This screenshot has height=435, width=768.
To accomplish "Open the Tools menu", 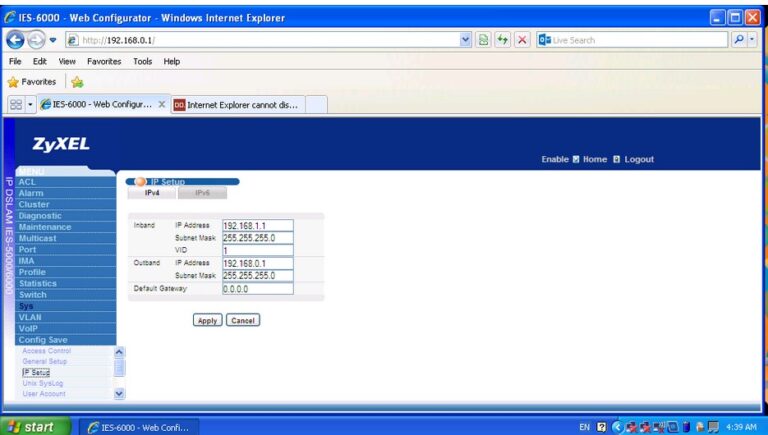I will (143, 61).
